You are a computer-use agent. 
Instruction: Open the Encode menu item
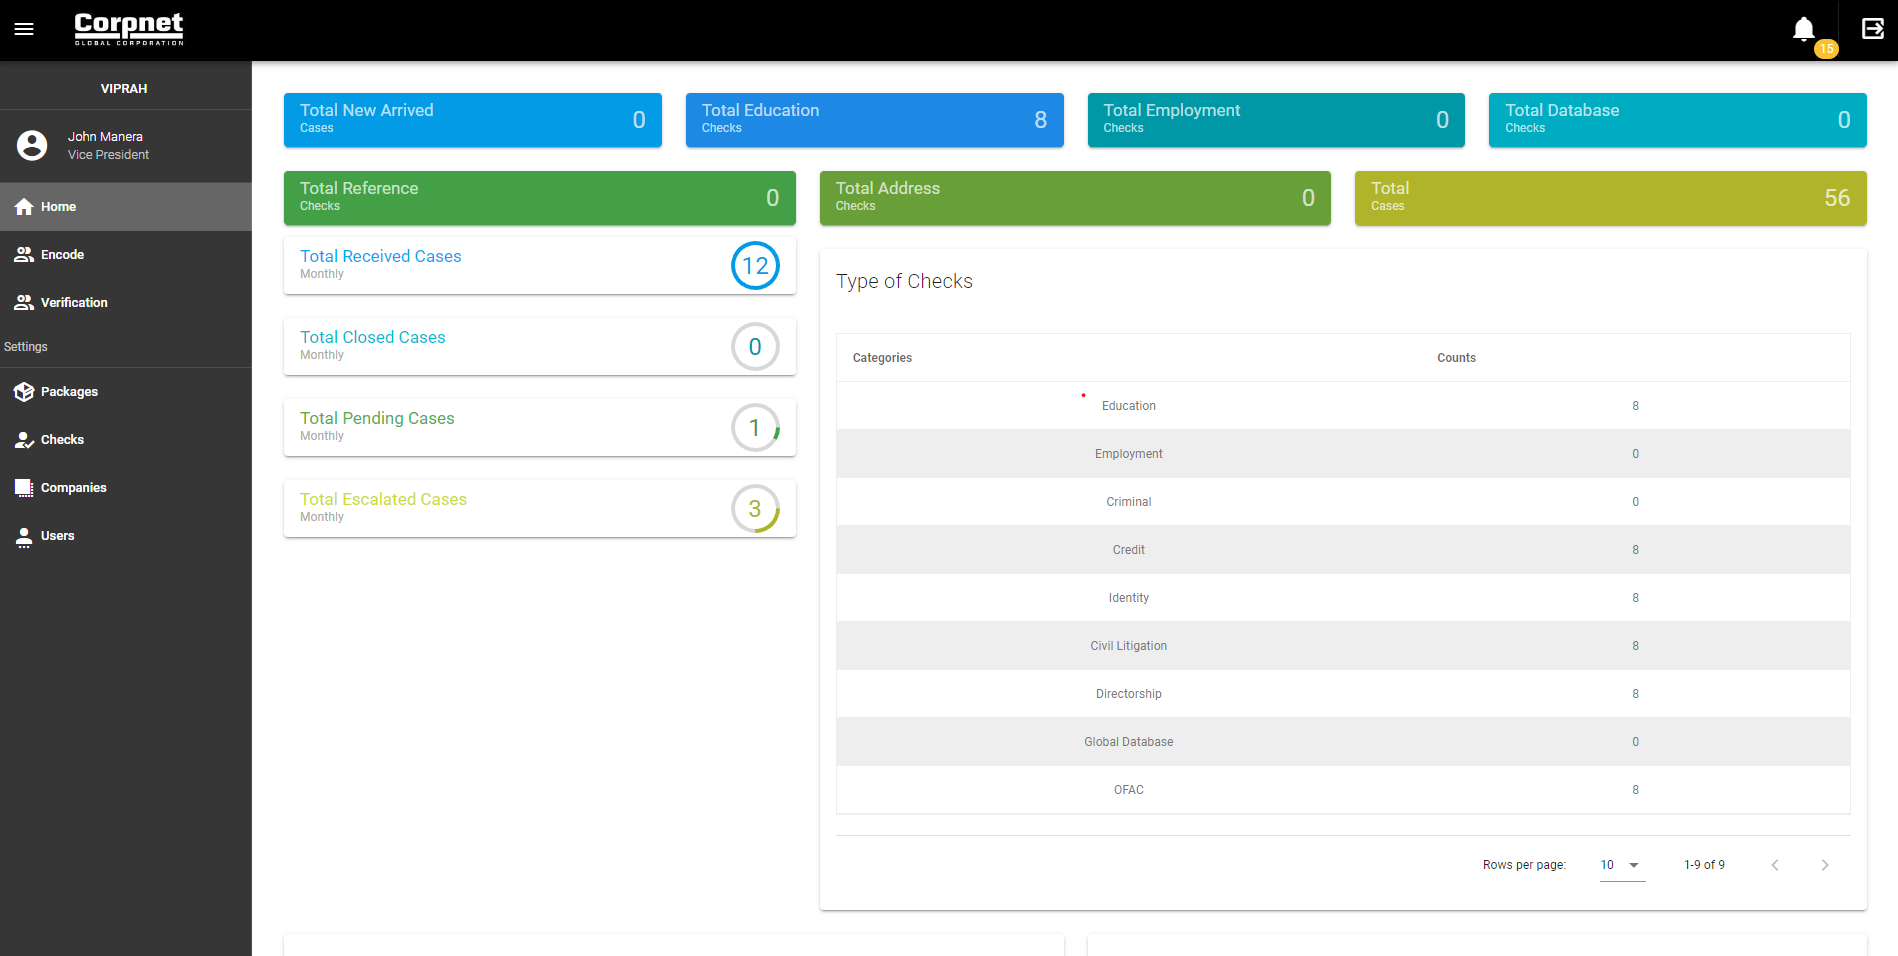[62, 255]
